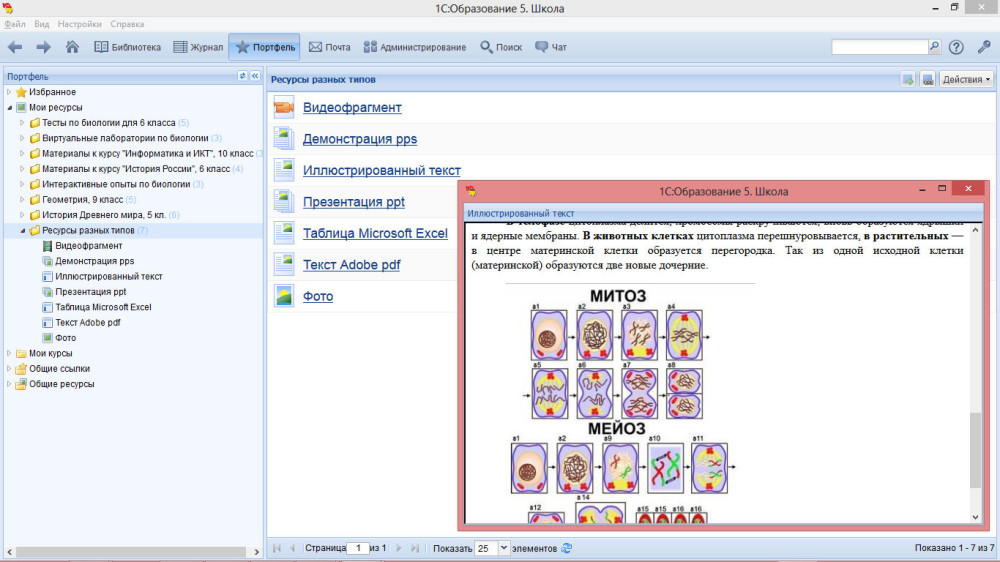Go to last page pager icon
The image size is (1000, 562).
point(415,548)
